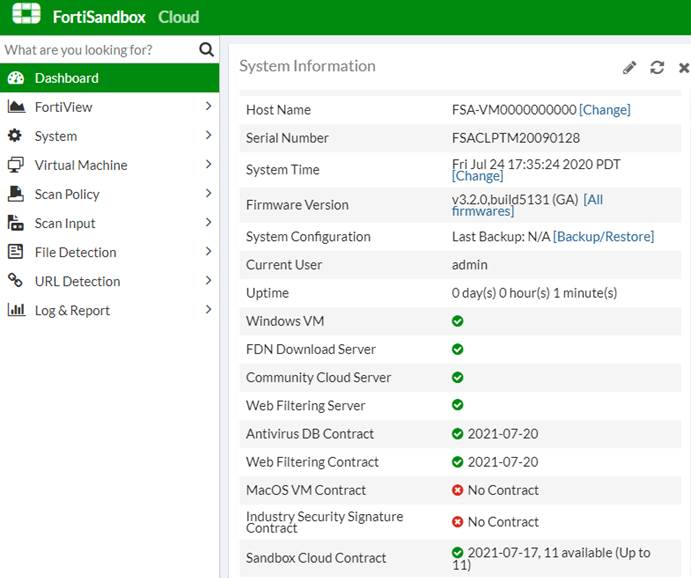The image size is (691, 578).
Task: Click the FortiSandbox Cloud title
Action: tap(126, 17)
